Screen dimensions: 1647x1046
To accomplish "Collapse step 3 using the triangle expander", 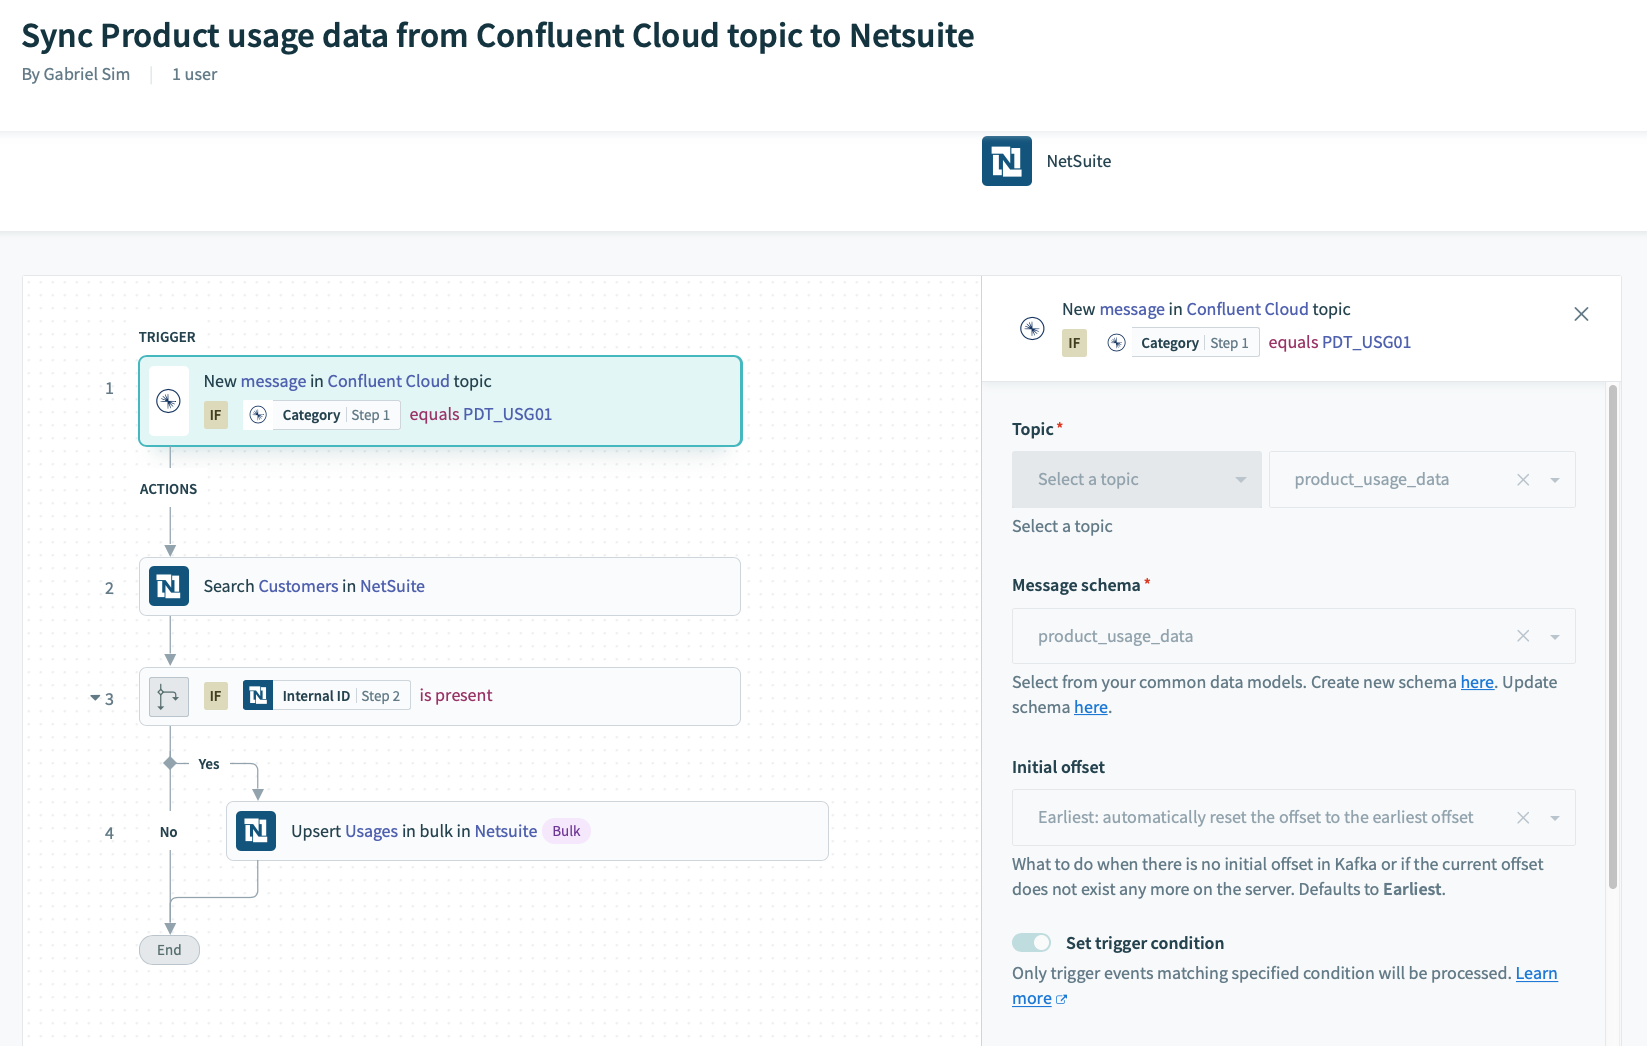I will [95, 698].
